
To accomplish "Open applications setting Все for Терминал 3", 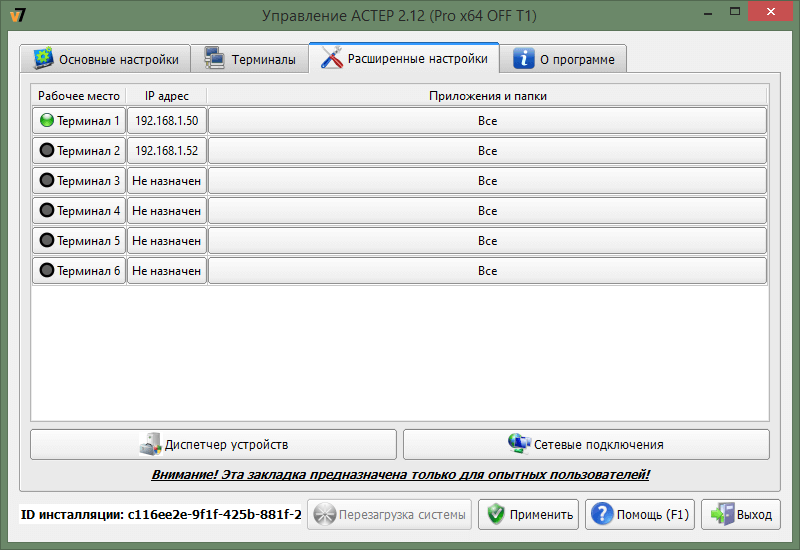I will click(487, 181).
